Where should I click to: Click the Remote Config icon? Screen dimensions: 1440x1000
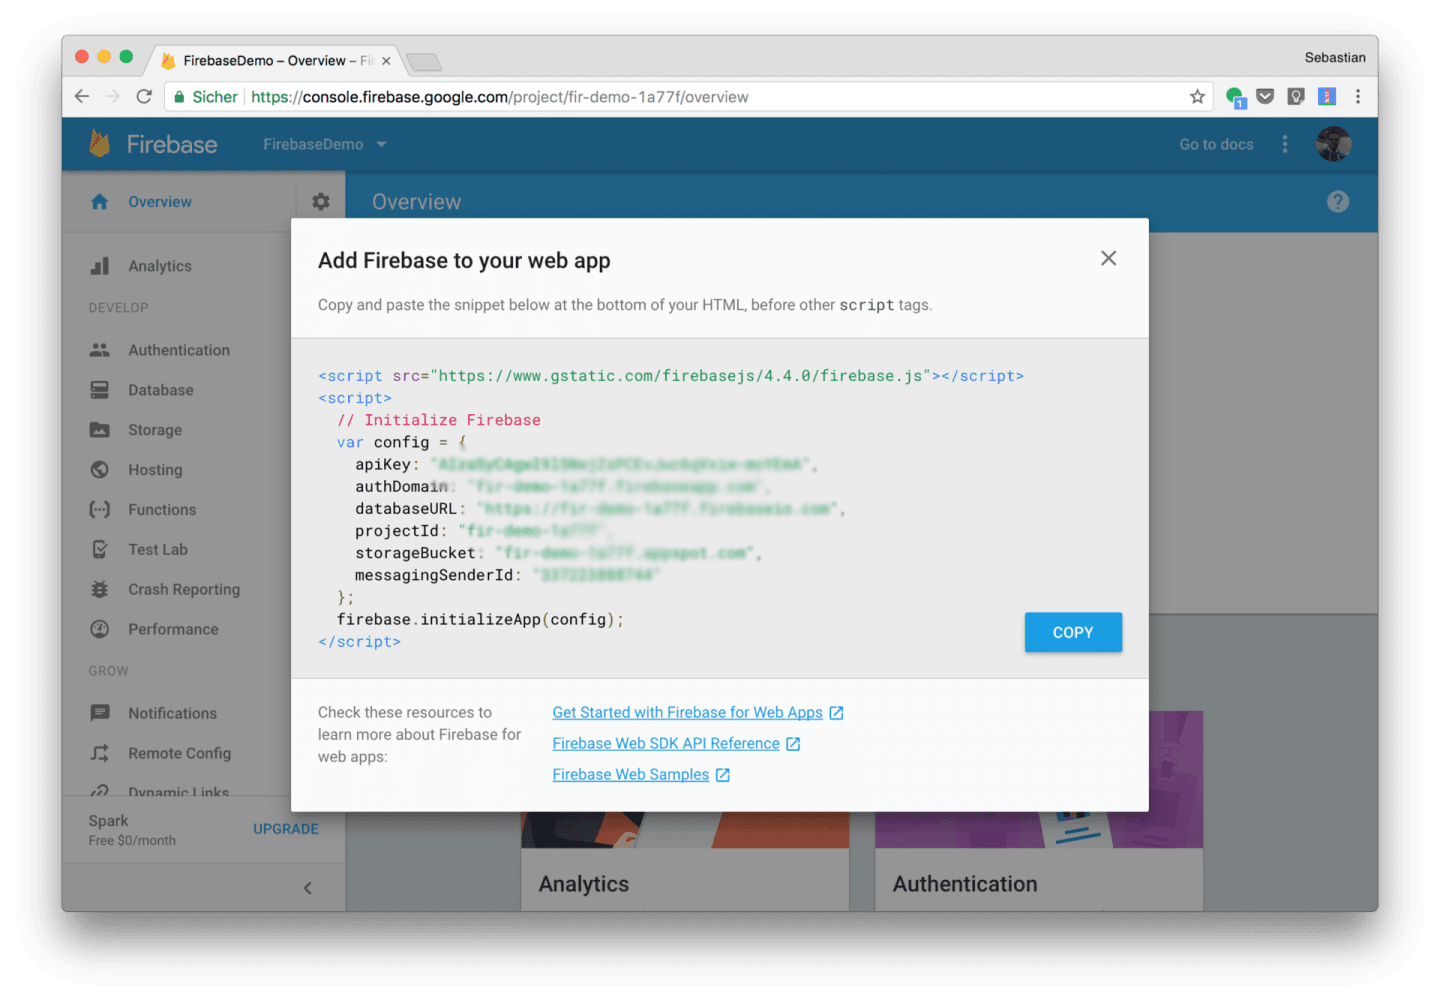tap(100, 753)
